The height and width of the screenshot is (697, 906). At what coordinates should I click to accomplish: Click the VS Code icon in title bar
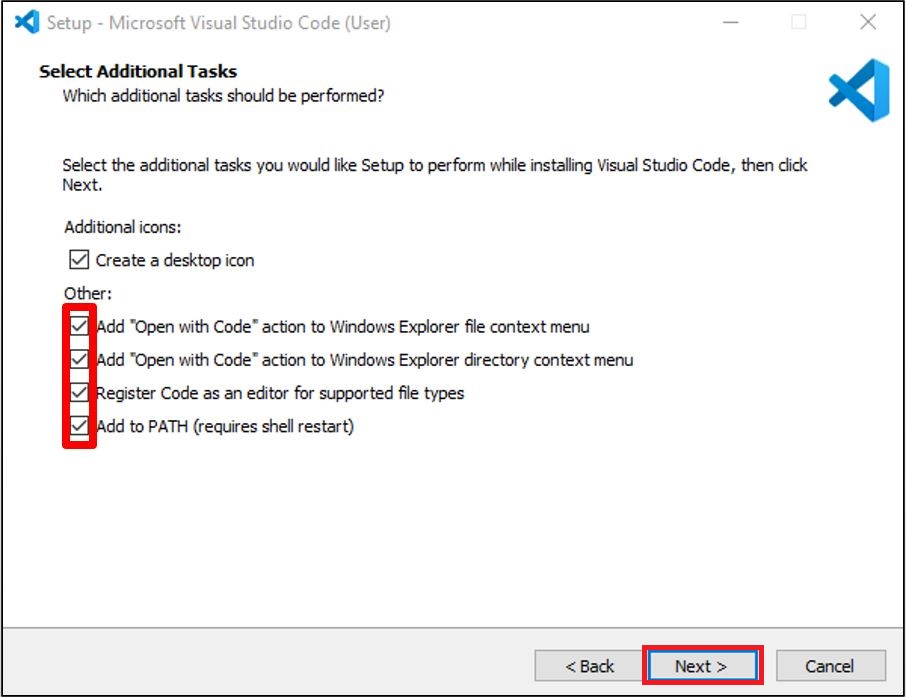coord(27,23)
